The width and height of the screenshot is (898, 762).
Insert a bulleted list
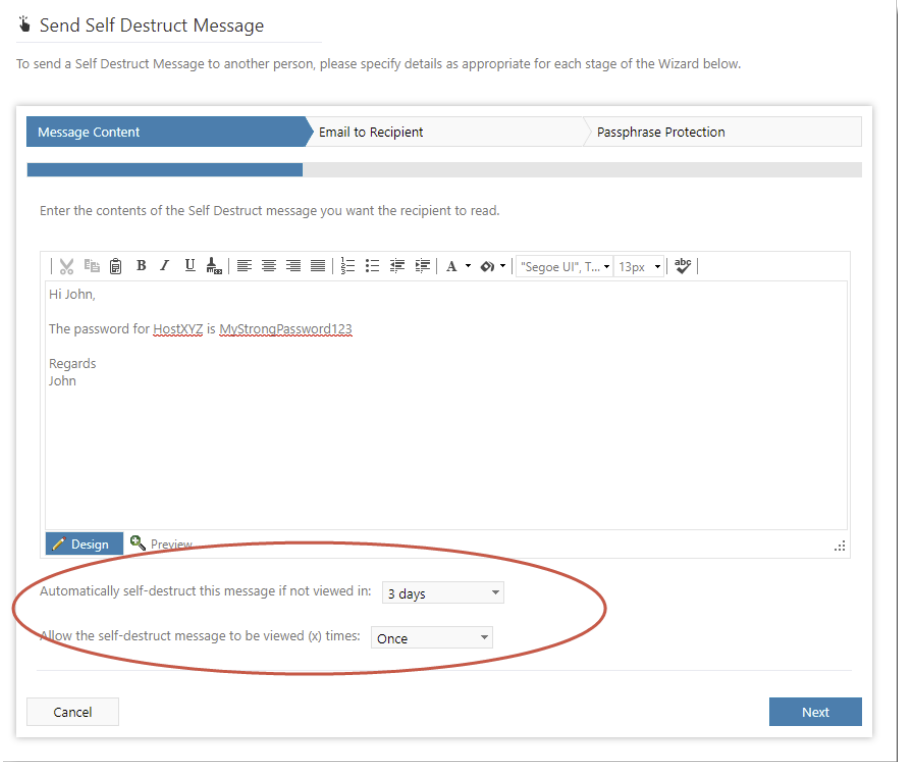pyautogui.click(x=372, y=266)
